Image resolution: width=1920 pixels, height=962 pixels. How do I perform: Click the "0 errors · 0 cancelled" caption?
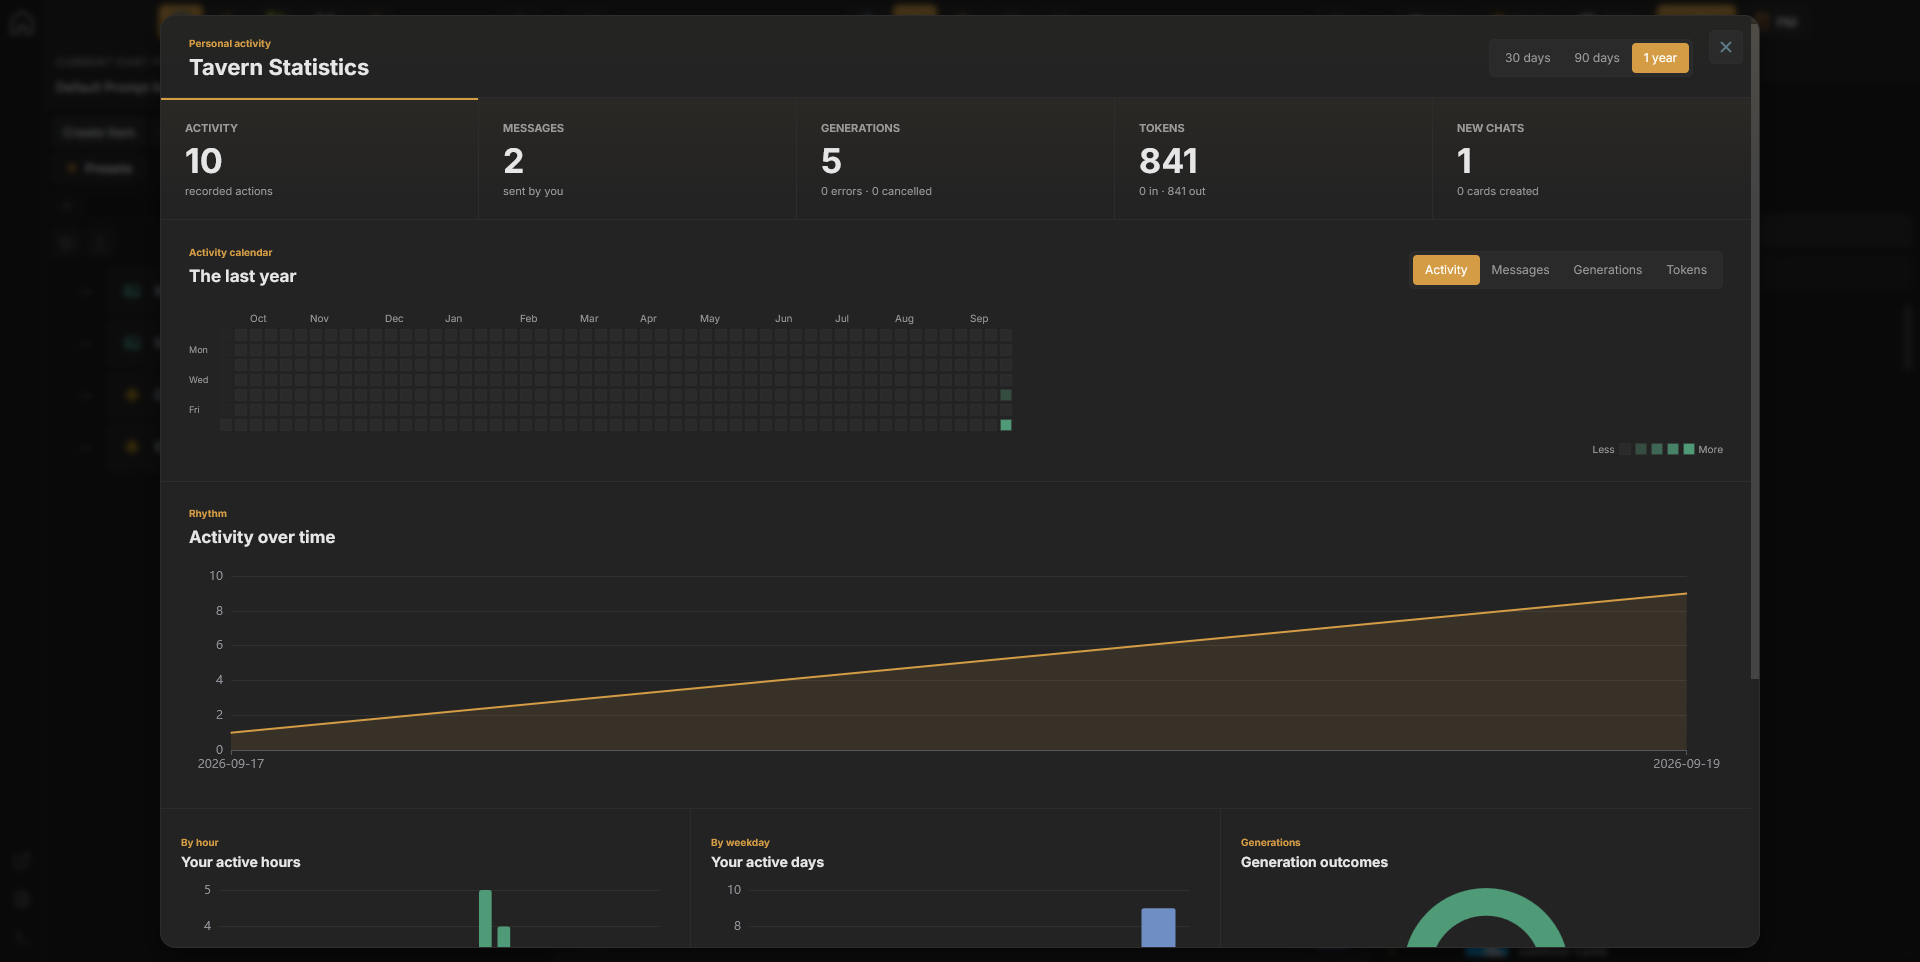coord(876,191)
